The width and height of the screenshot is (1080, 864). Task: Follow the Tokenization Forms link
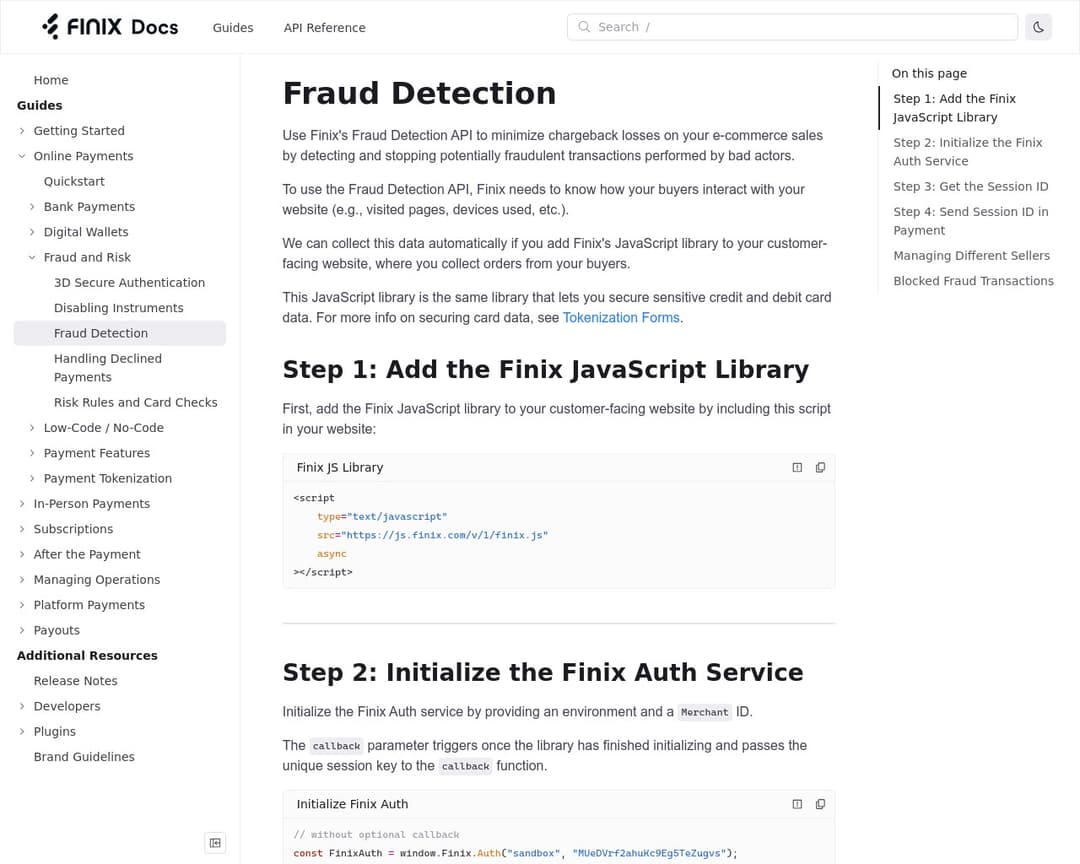(621, 318)
